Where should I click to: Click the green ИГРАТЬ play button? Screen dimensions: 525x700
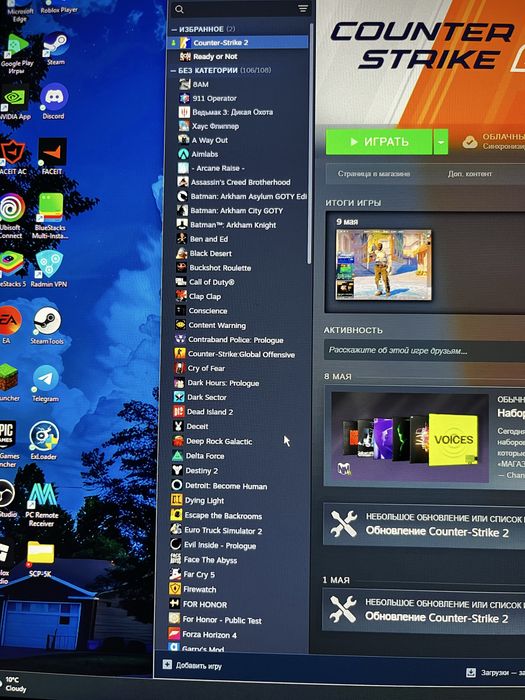point(379,142)
